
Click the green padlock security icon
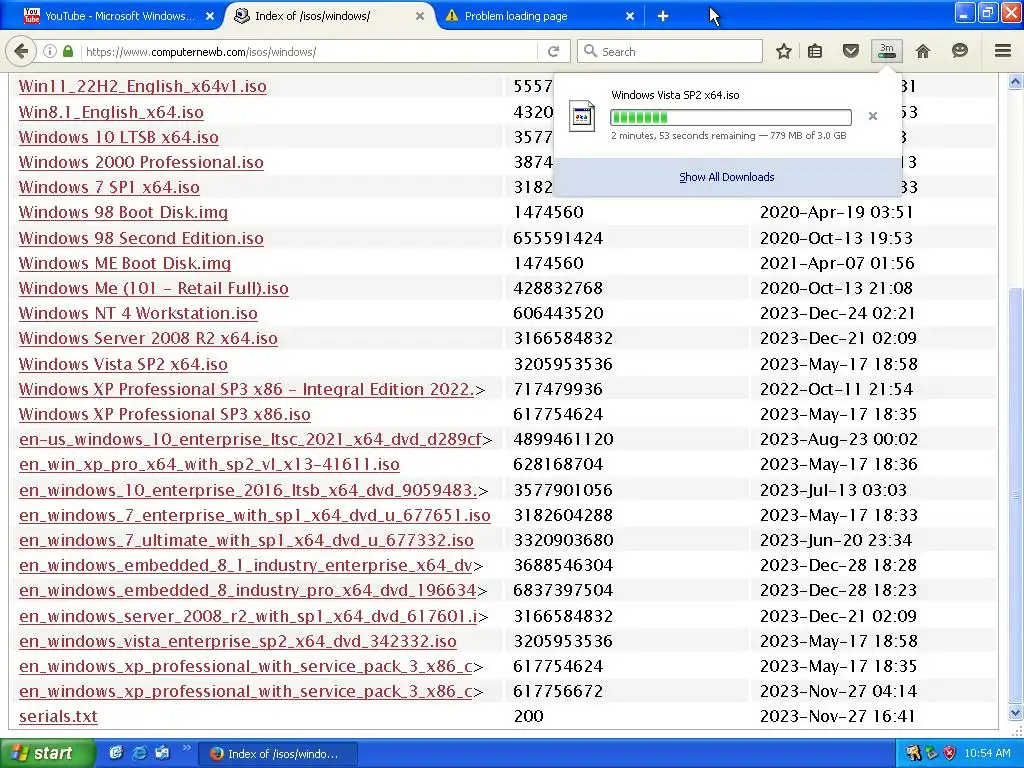[68, 51]
